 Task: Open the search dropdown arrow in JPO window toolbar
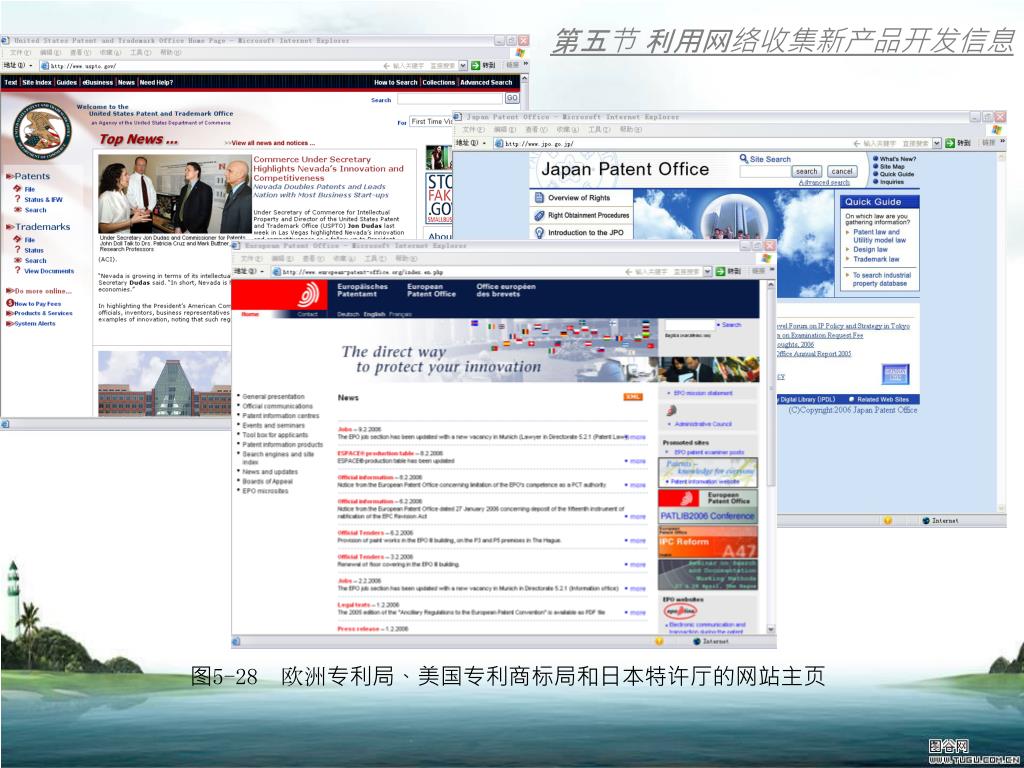pyautogui.click(x=937, y=143)
